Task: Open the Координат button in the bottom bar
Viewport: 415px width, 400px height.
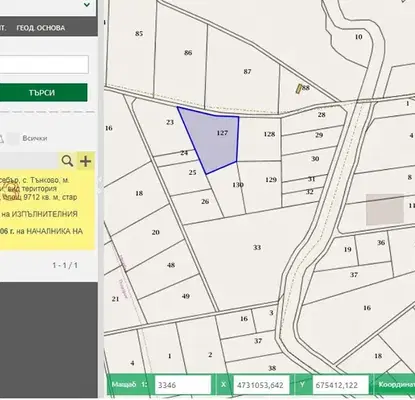Action: [x=395, y=385]
